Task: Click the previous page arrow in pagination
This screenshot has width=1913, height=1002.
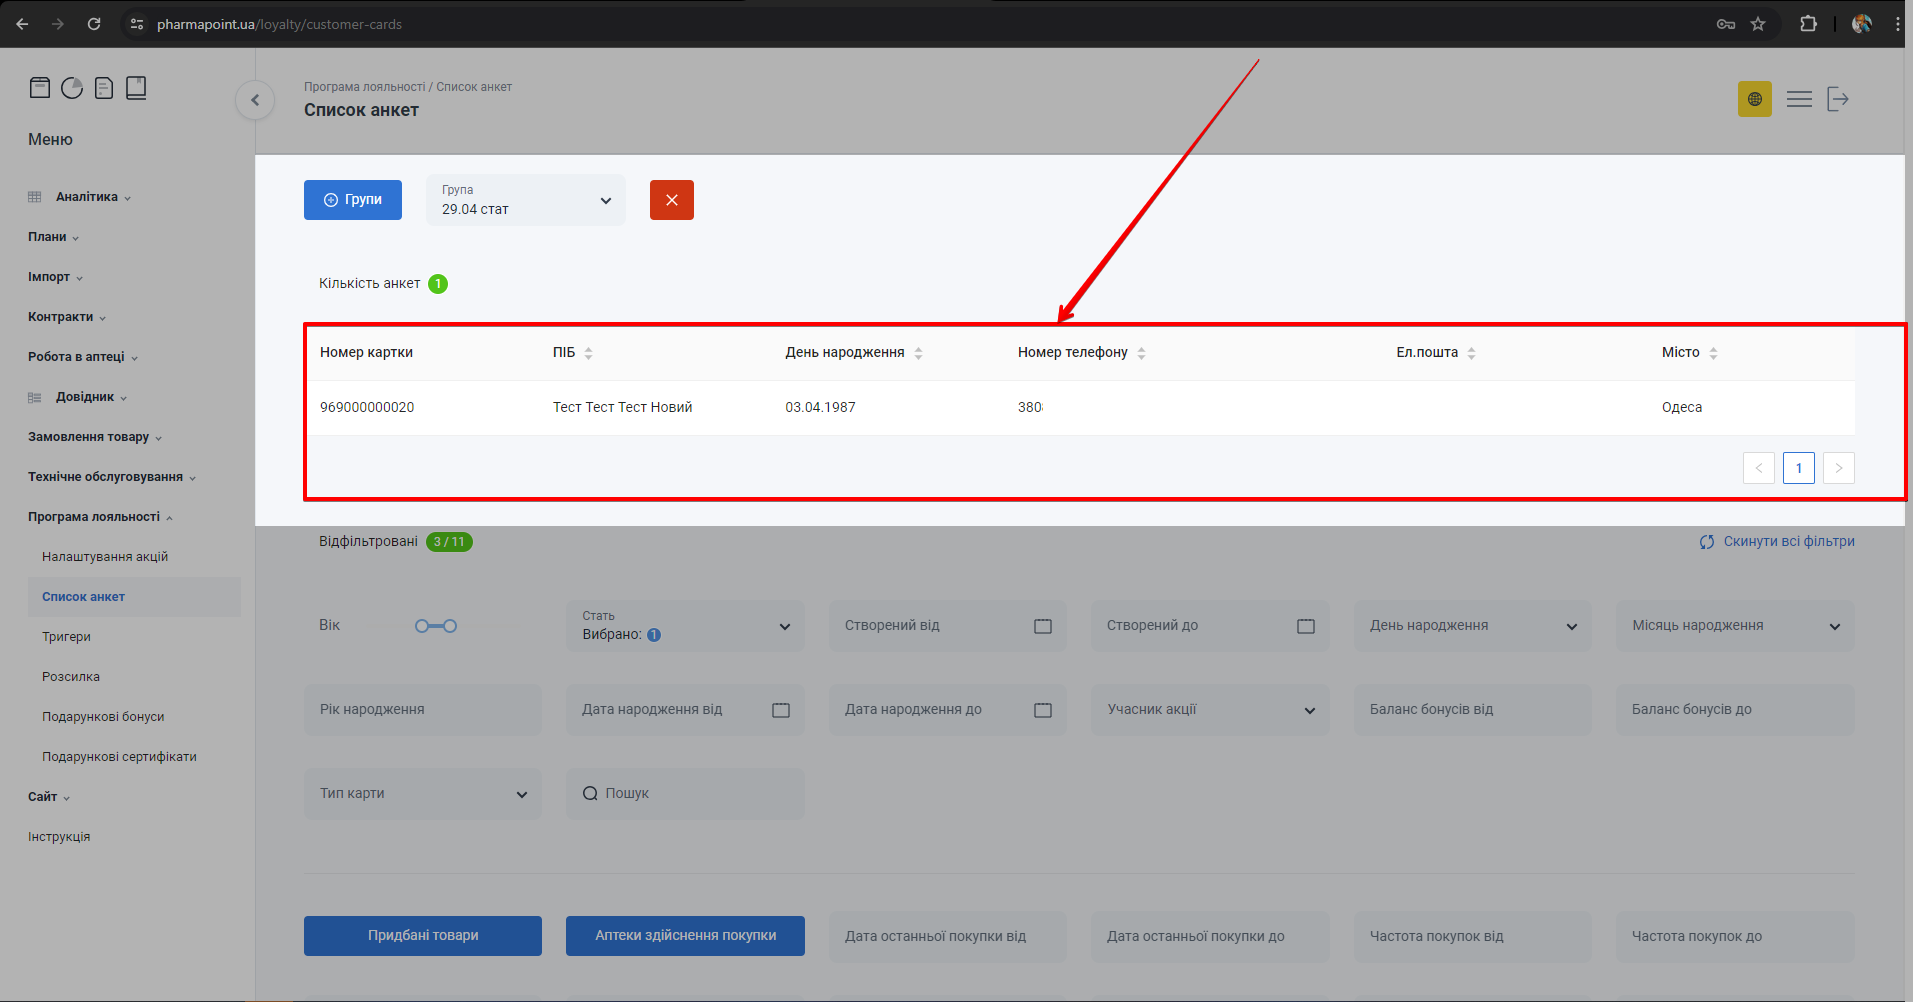Action: 1758,468
